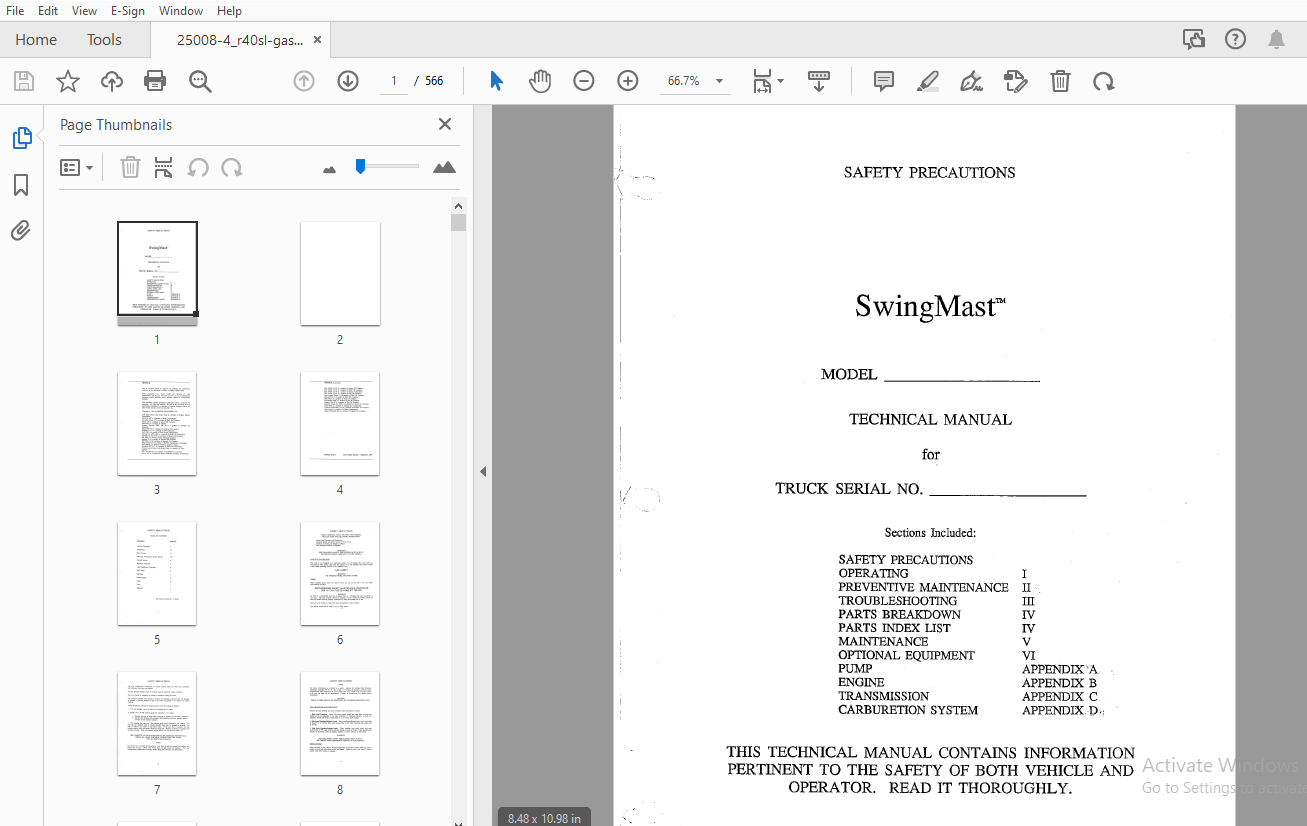Screen dimensions: 1307x826
Task: Click the fit page scrolling icon
Action: coord(762,81)
